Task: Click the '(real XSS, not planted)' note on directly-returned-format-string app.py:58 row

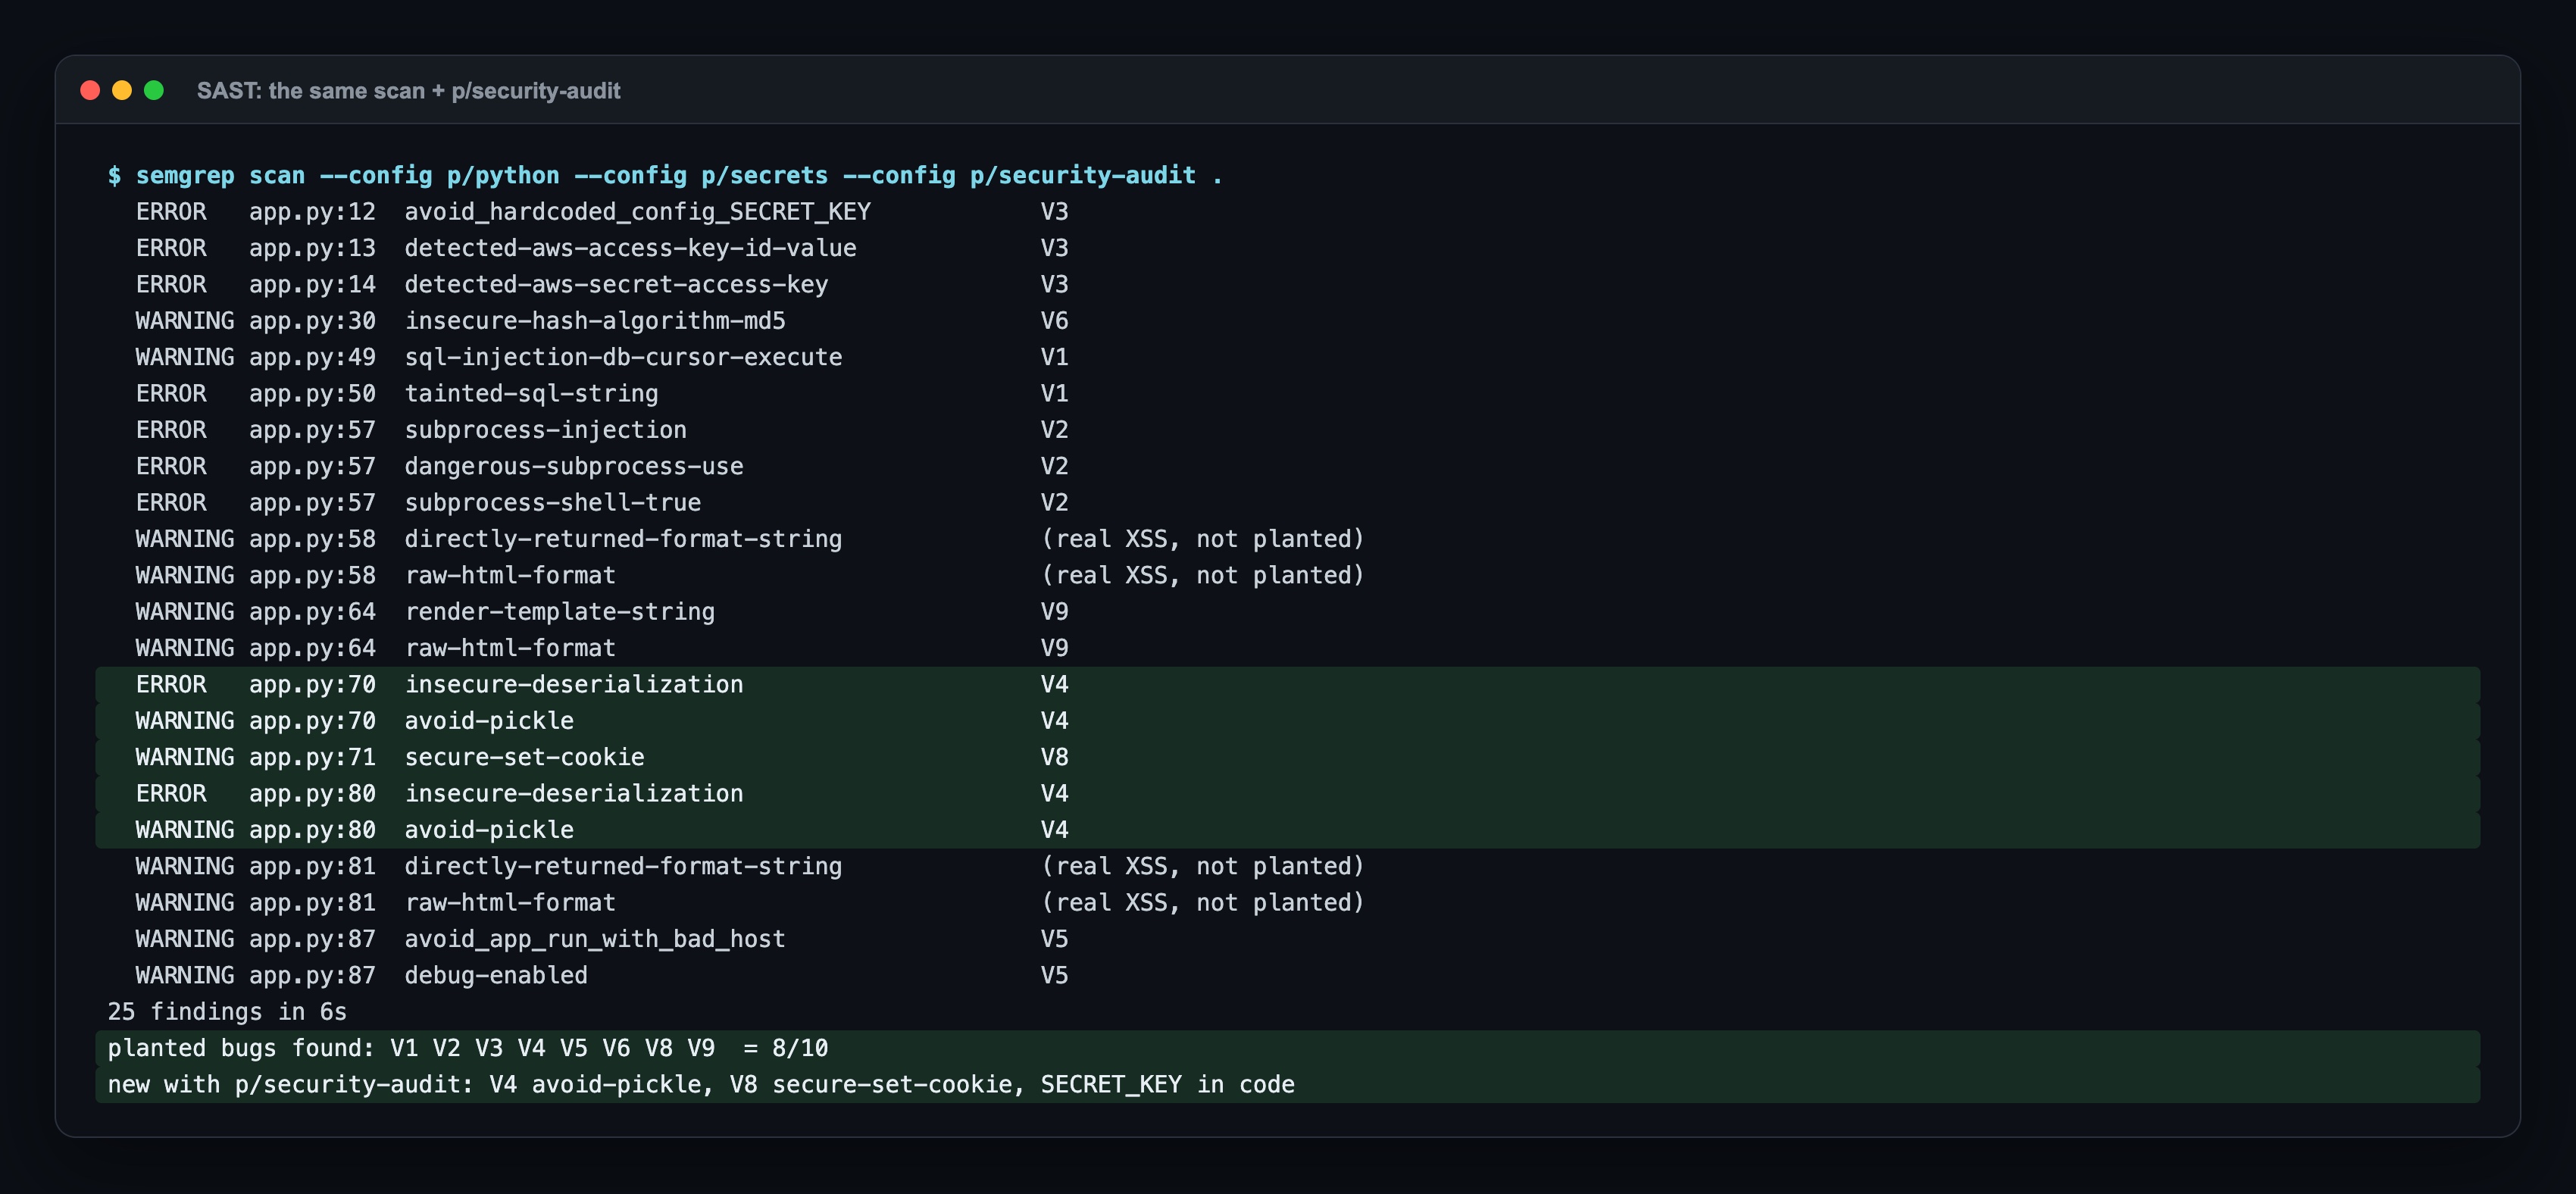Action: pos(1203,539)
